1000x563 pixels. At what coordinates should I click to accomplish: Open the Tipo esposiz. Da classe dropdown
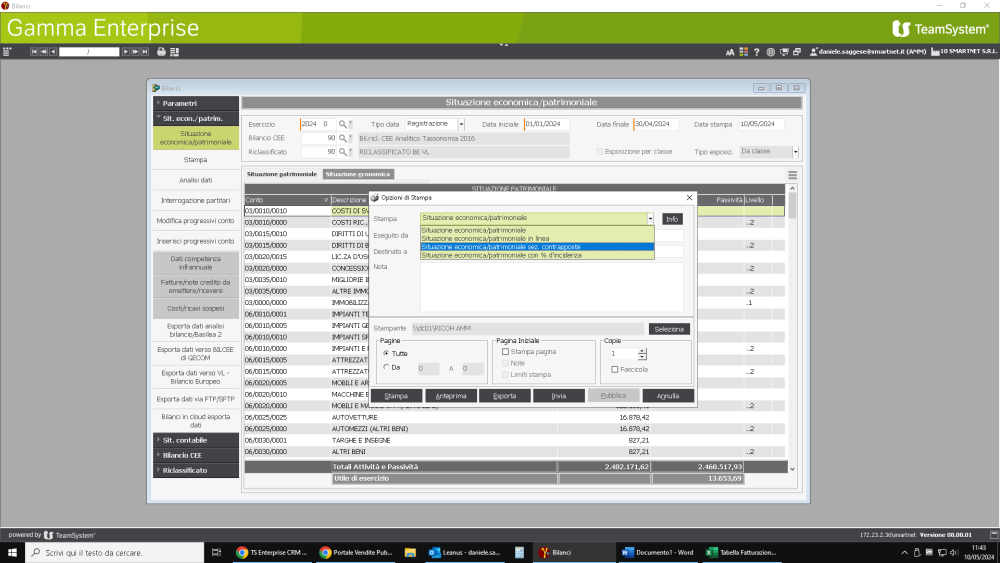(x=795, y=152)
